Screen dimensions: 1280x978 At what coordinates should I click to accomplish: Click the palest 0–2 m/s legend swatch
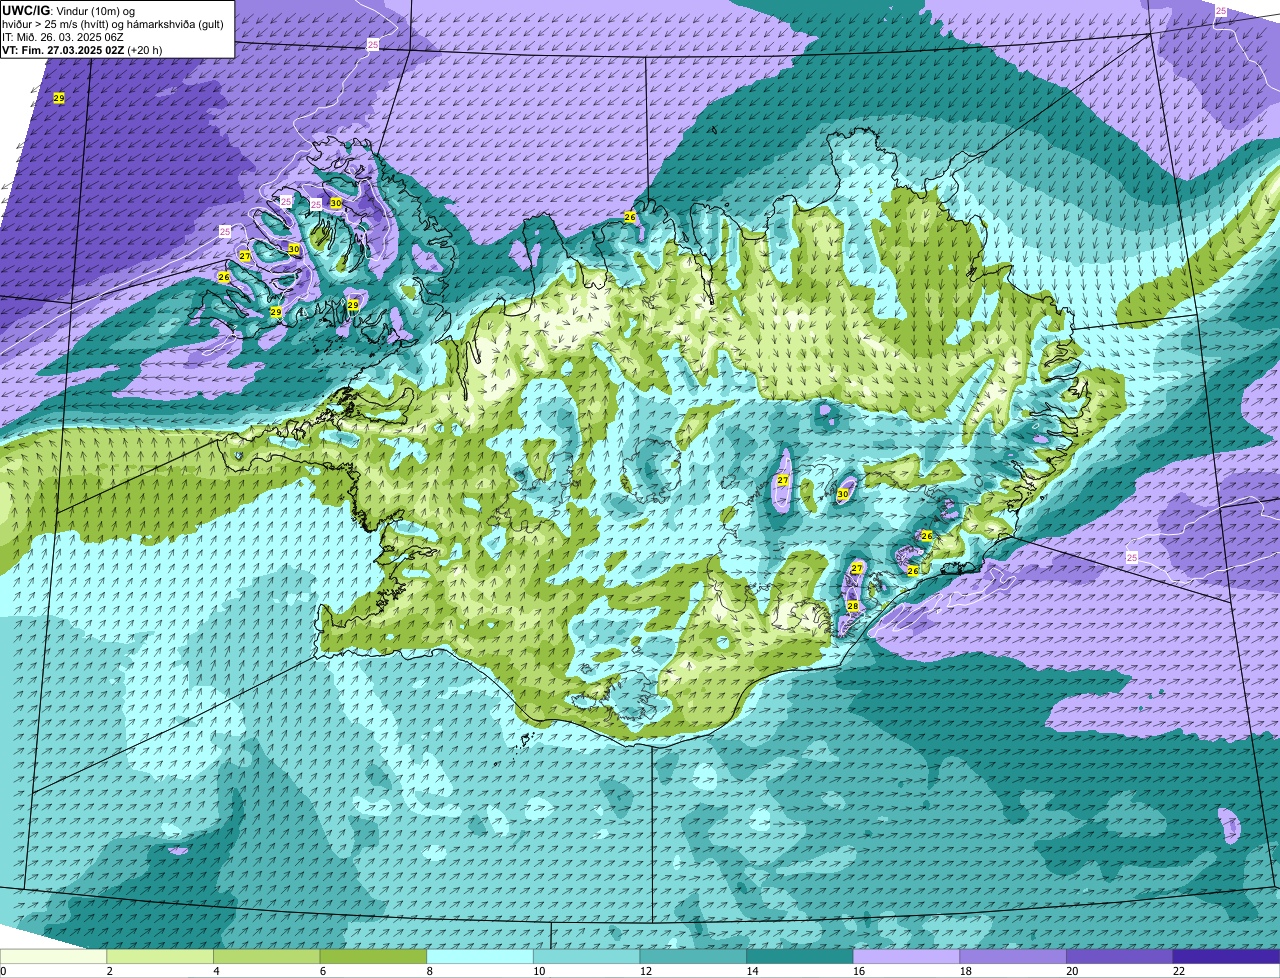(53, 956)
